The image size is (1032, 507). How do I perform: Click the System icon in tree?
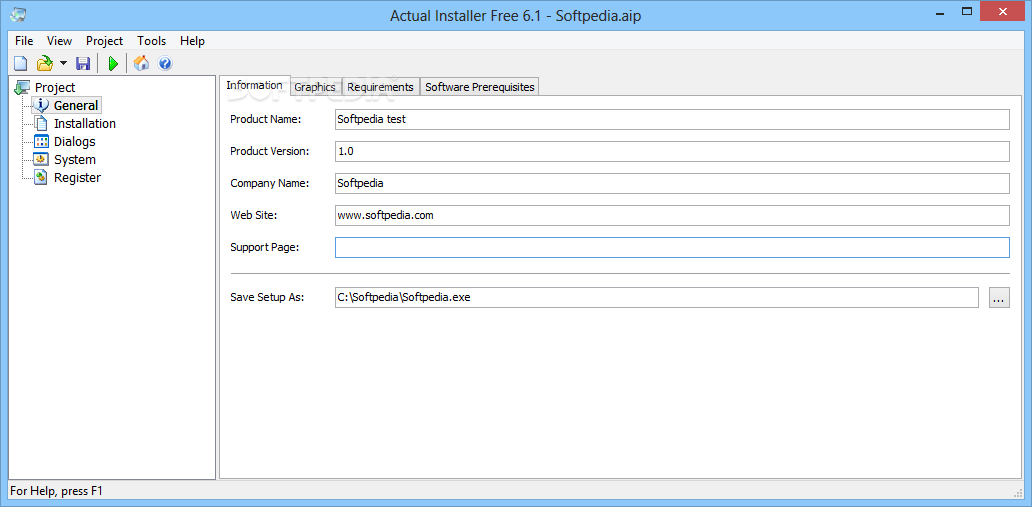(x=41, y=159)
